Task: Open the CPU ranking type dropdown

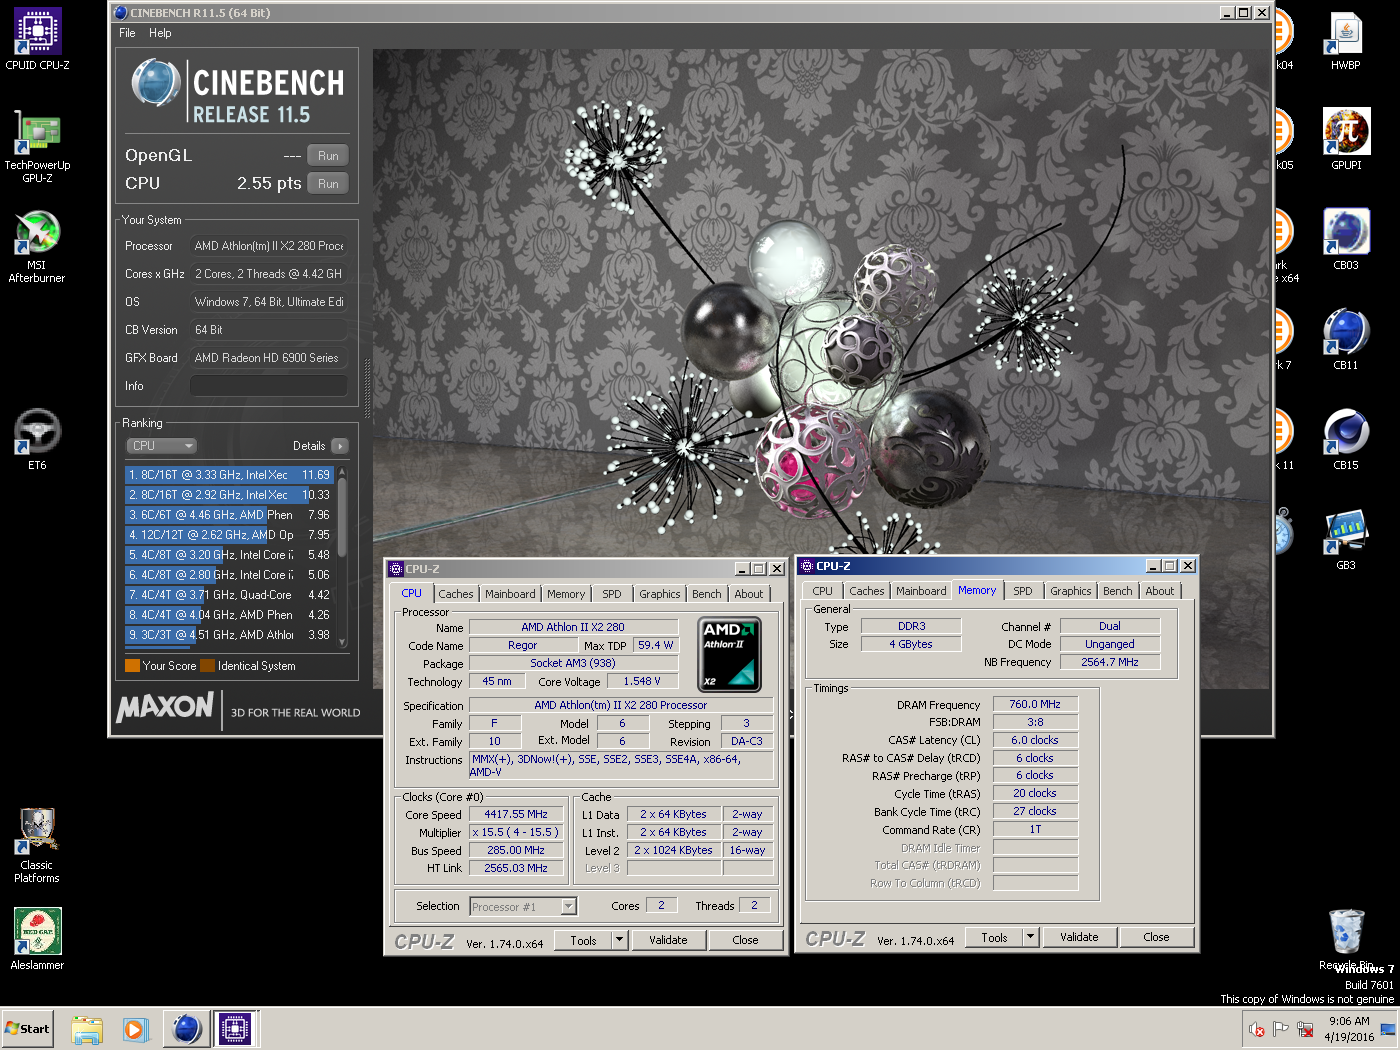Action: (161, 446)
